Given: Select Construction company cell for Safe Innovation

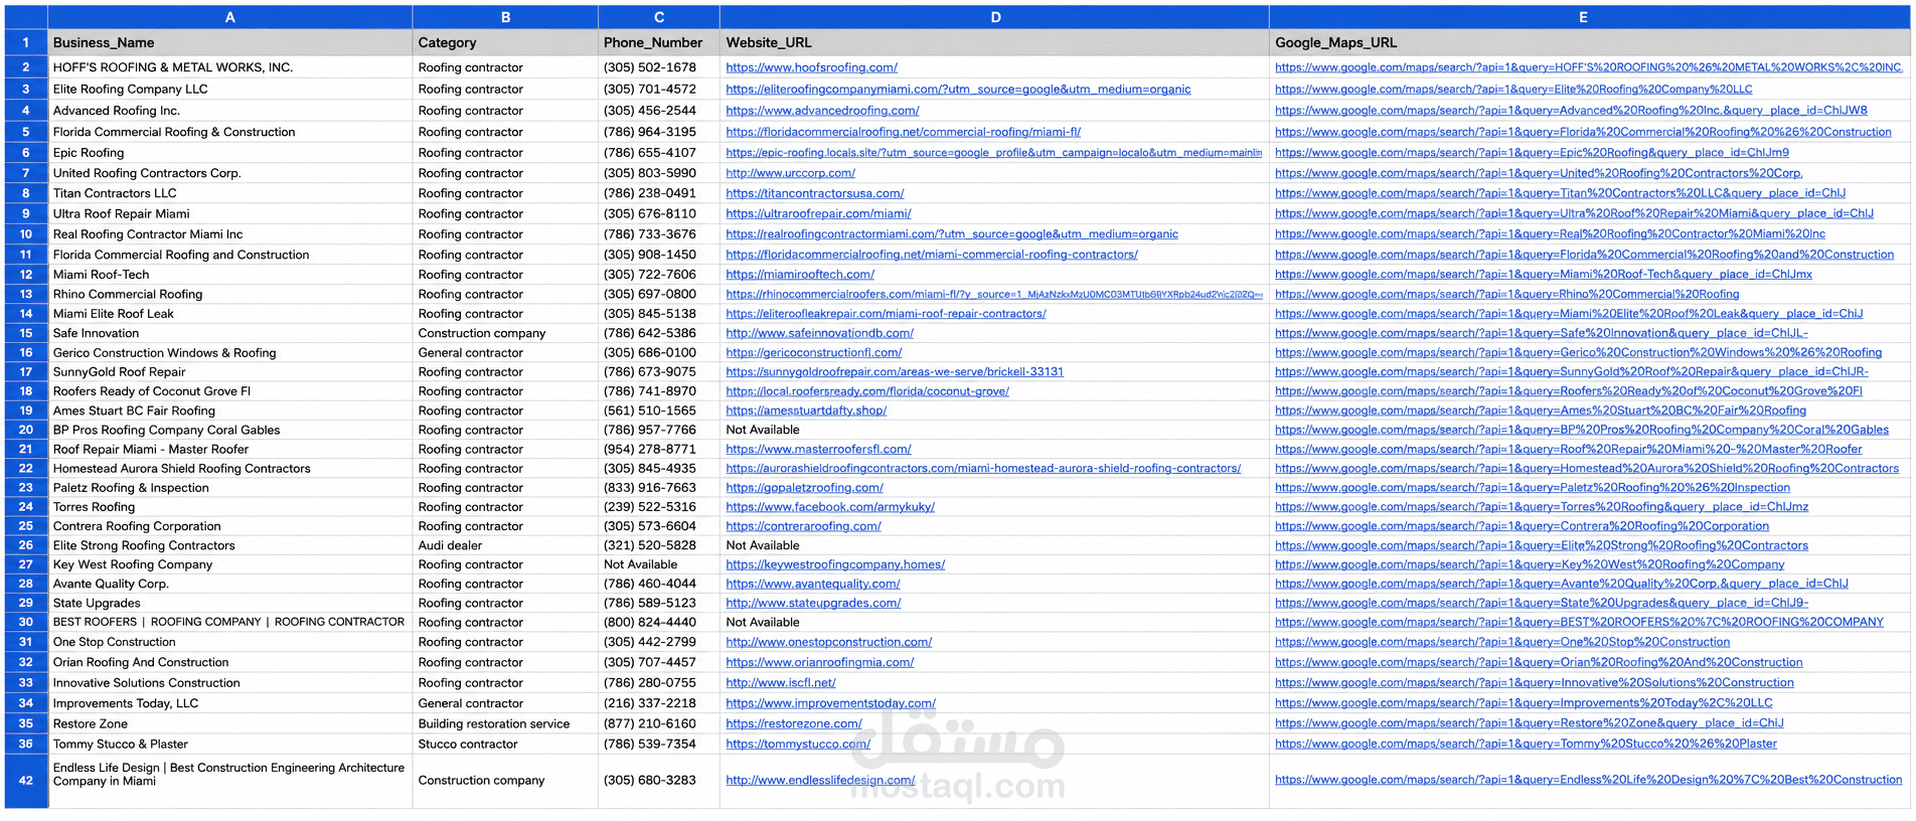Looking at the screenshot, I should click(x=505, y=333).
